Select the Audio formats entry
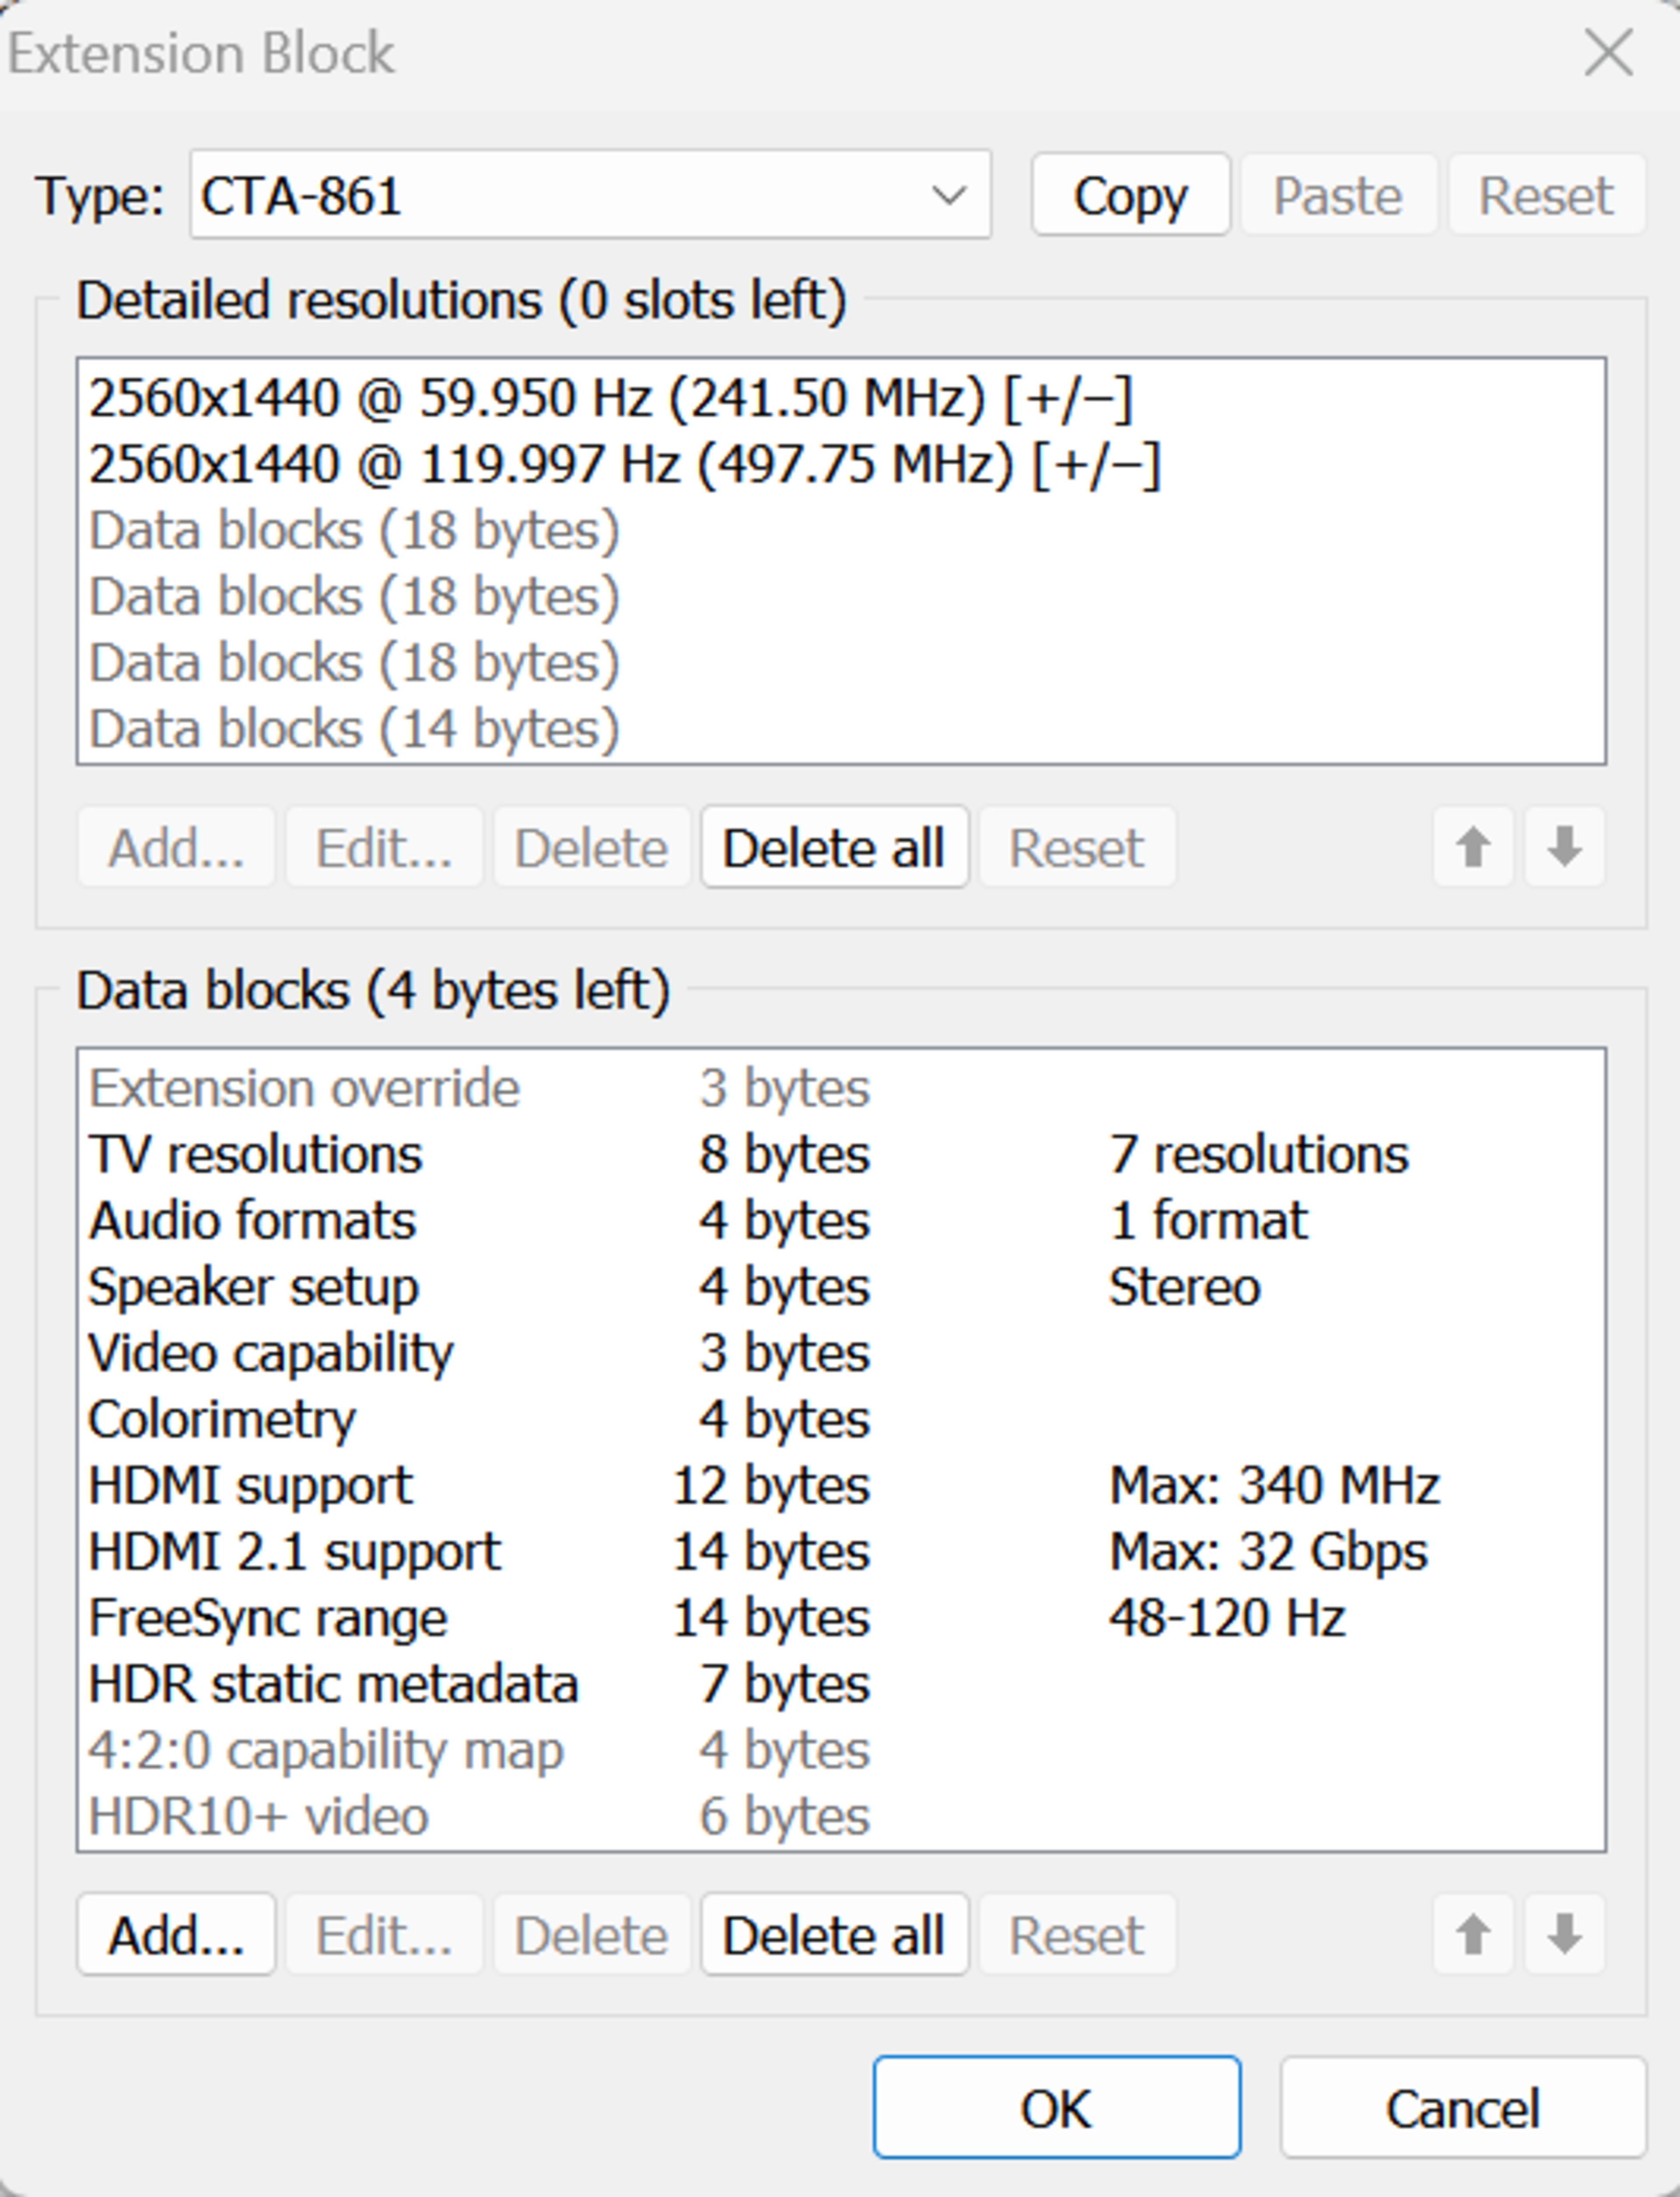This screenshot has height=2197, width=1680. click(x=252, y=1220)
